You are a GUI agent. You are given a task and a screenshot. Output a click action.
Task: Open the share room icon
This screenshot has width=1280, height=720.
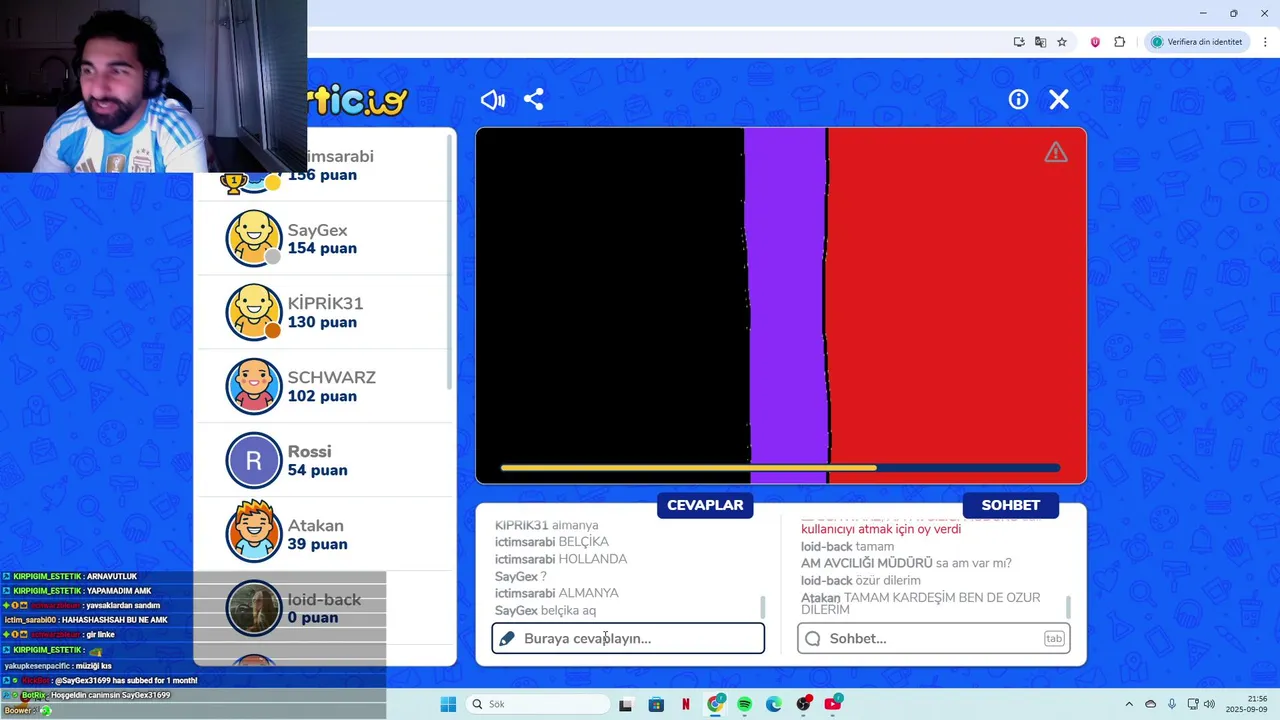click(x=534, y=100)
